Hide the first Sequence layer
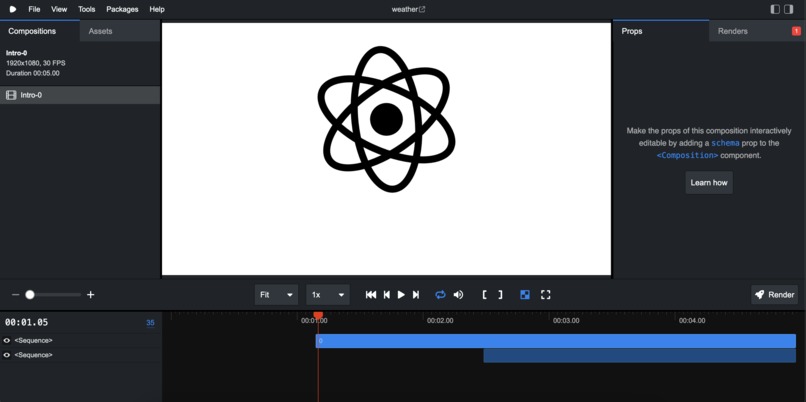 coord(7,340)
